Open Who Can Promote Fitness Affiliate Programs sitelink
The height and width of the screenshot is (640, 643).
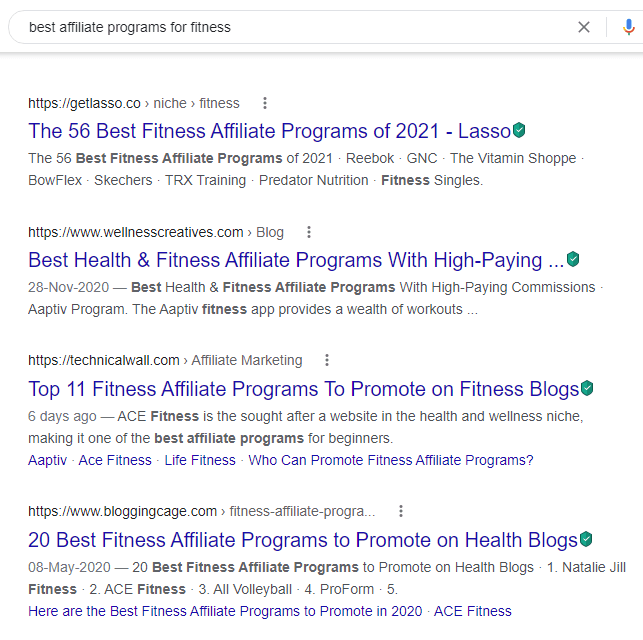click(x=390, y=460)
